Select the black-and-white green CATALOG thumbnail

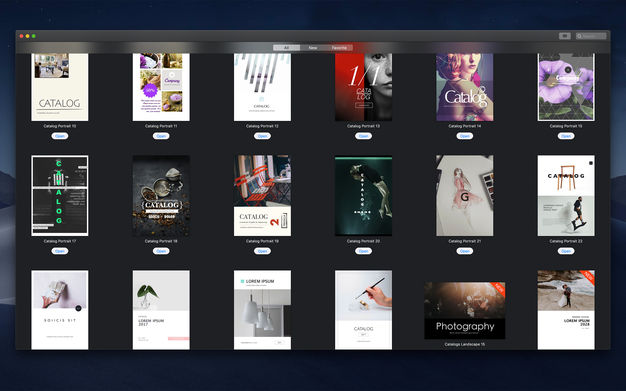(x=60, y=196)
